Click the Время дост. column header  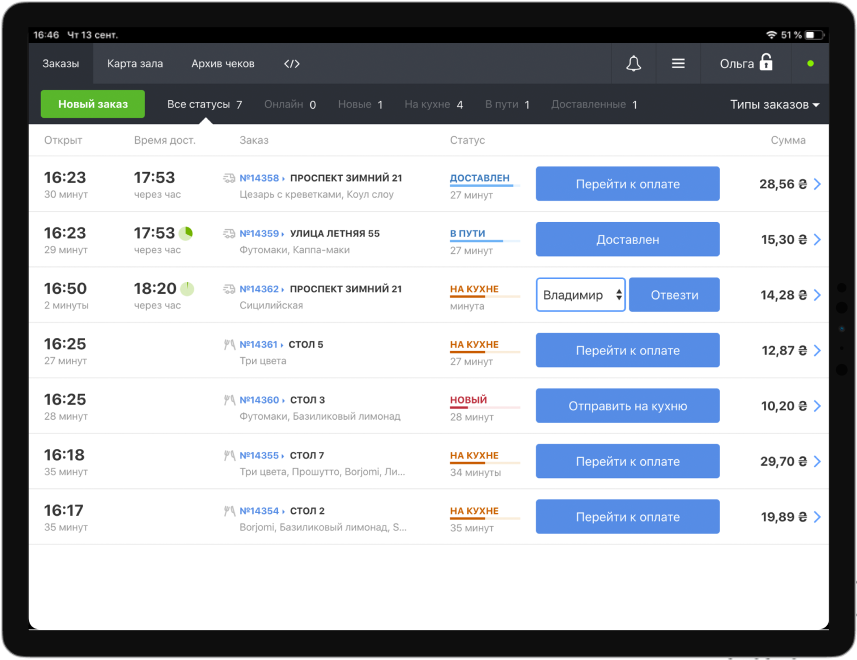coord(165,140)
